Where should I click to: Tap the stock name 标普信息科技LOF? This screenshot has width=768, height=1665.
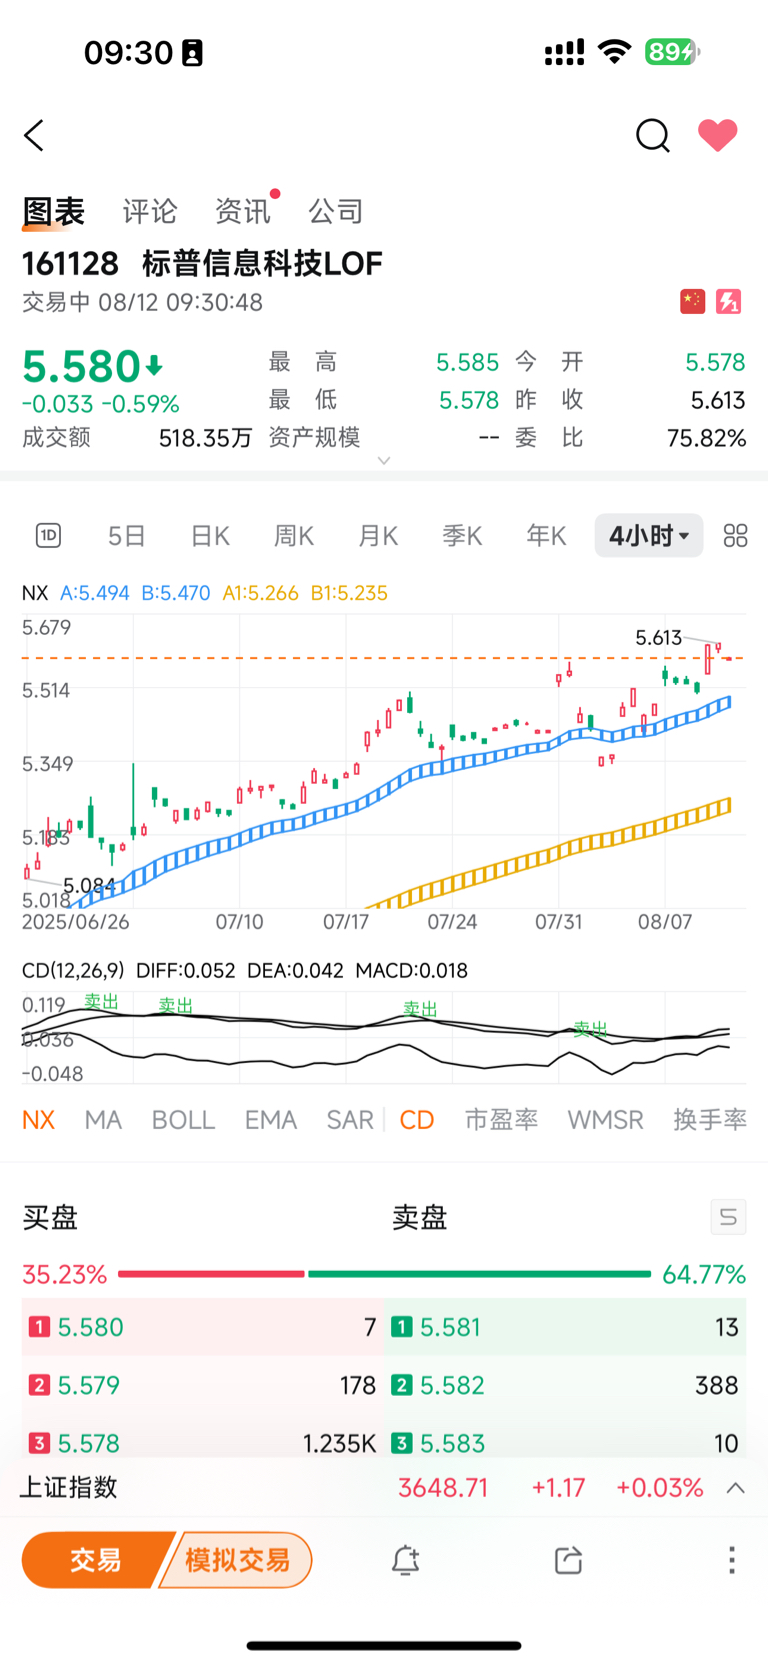[x=262, y=263]
